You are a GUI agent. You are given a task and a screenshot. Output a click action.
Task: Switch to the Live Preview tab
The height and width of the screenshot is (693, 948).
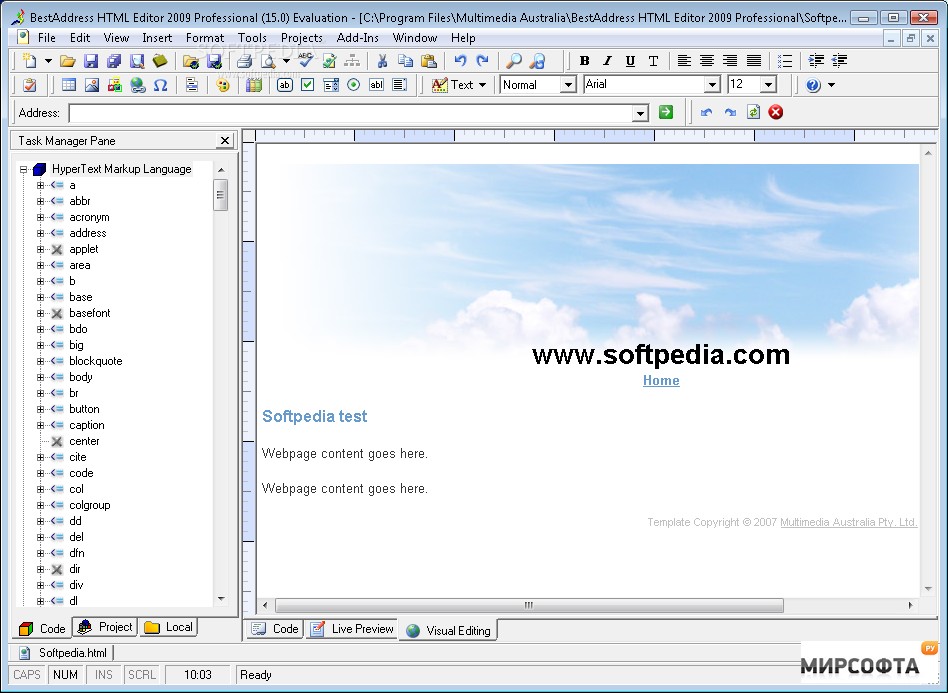coord(352,629)
